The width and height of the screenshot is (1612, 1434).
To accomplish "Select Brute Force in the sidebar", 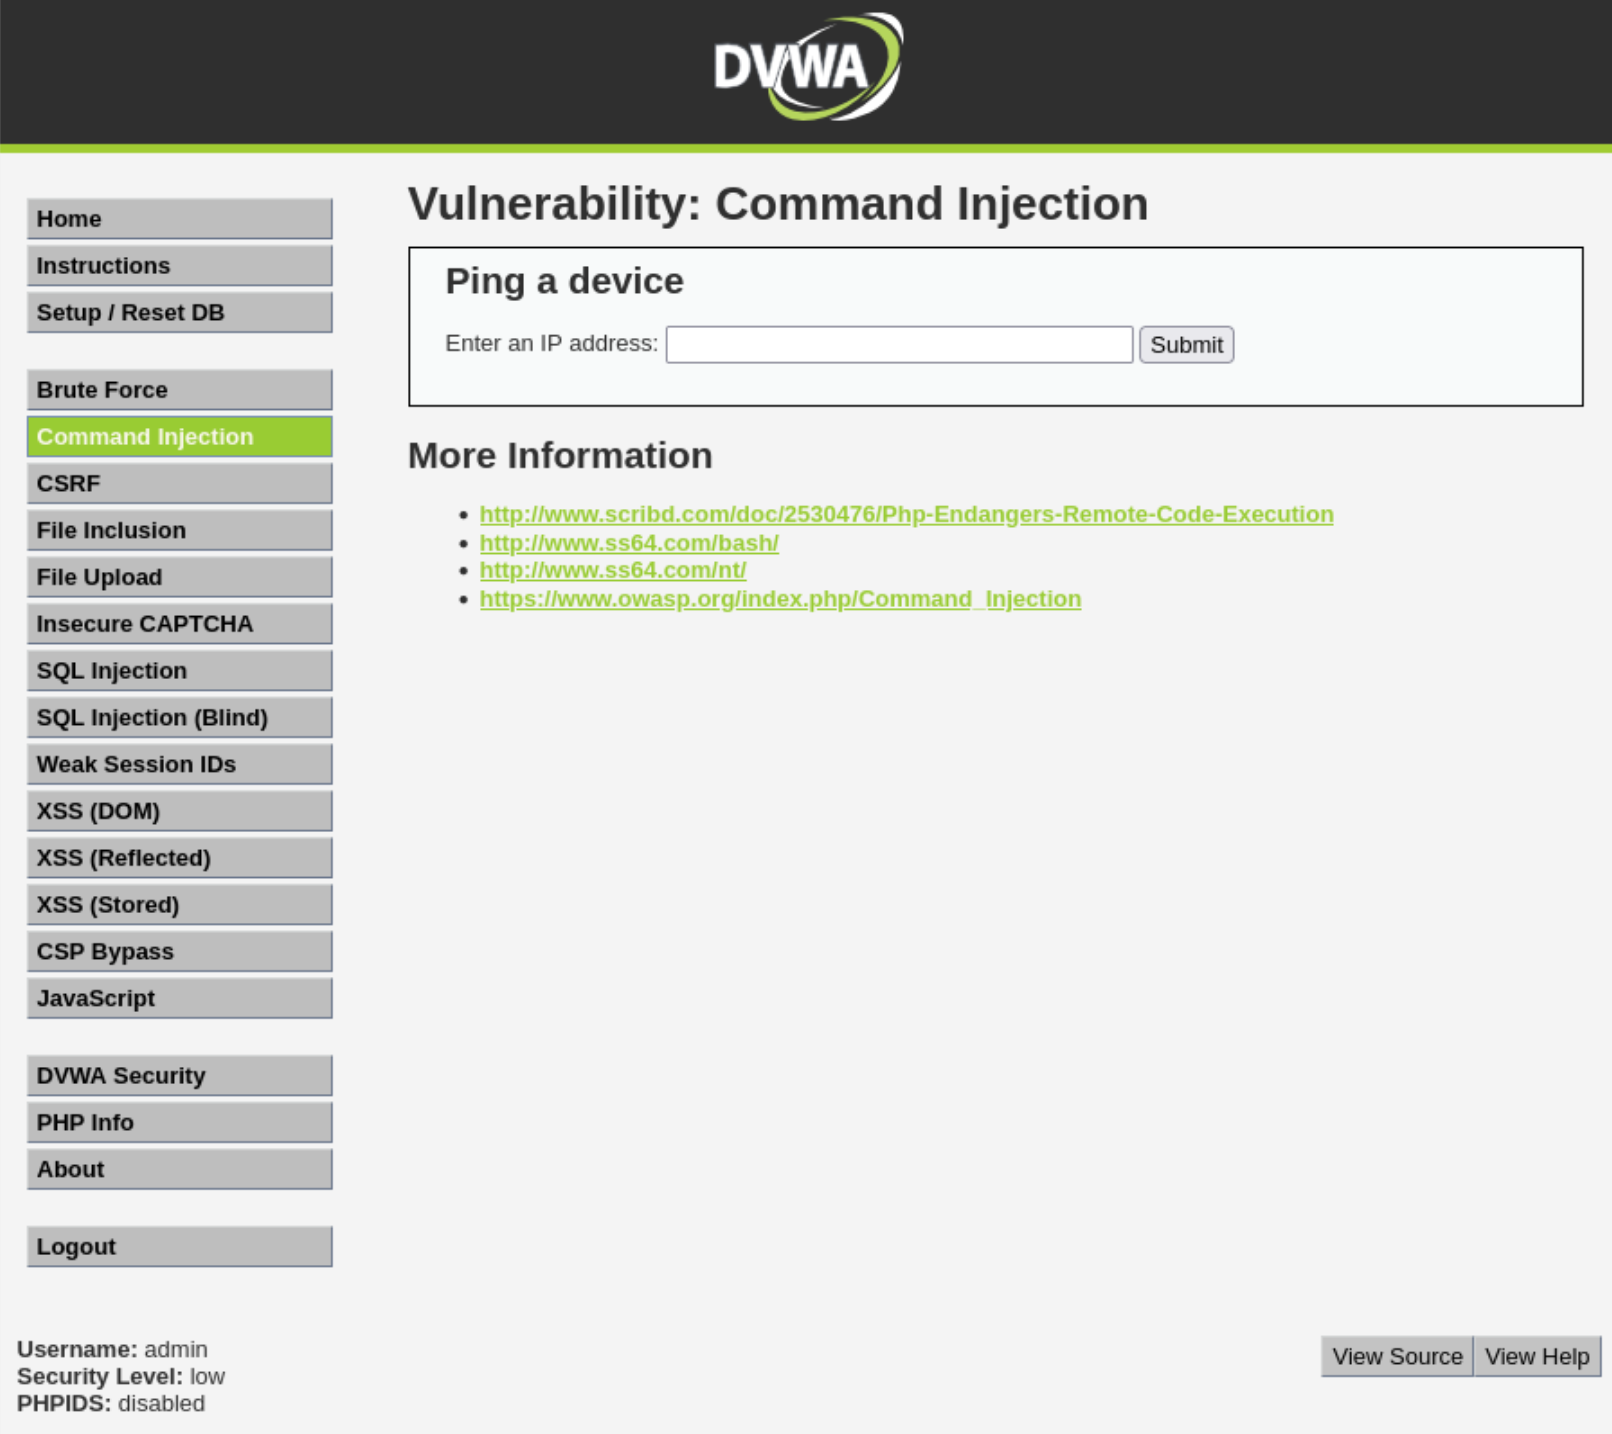I will coord(180,390).
